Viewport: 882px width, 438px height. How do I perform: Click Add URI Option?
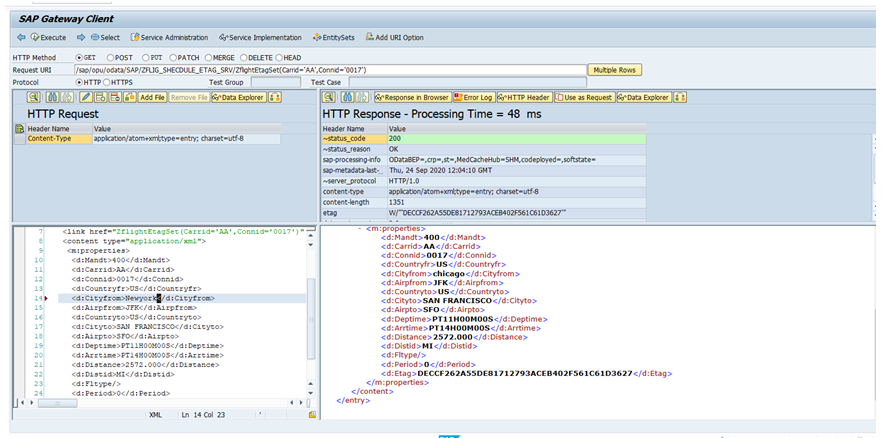point(394,38)
